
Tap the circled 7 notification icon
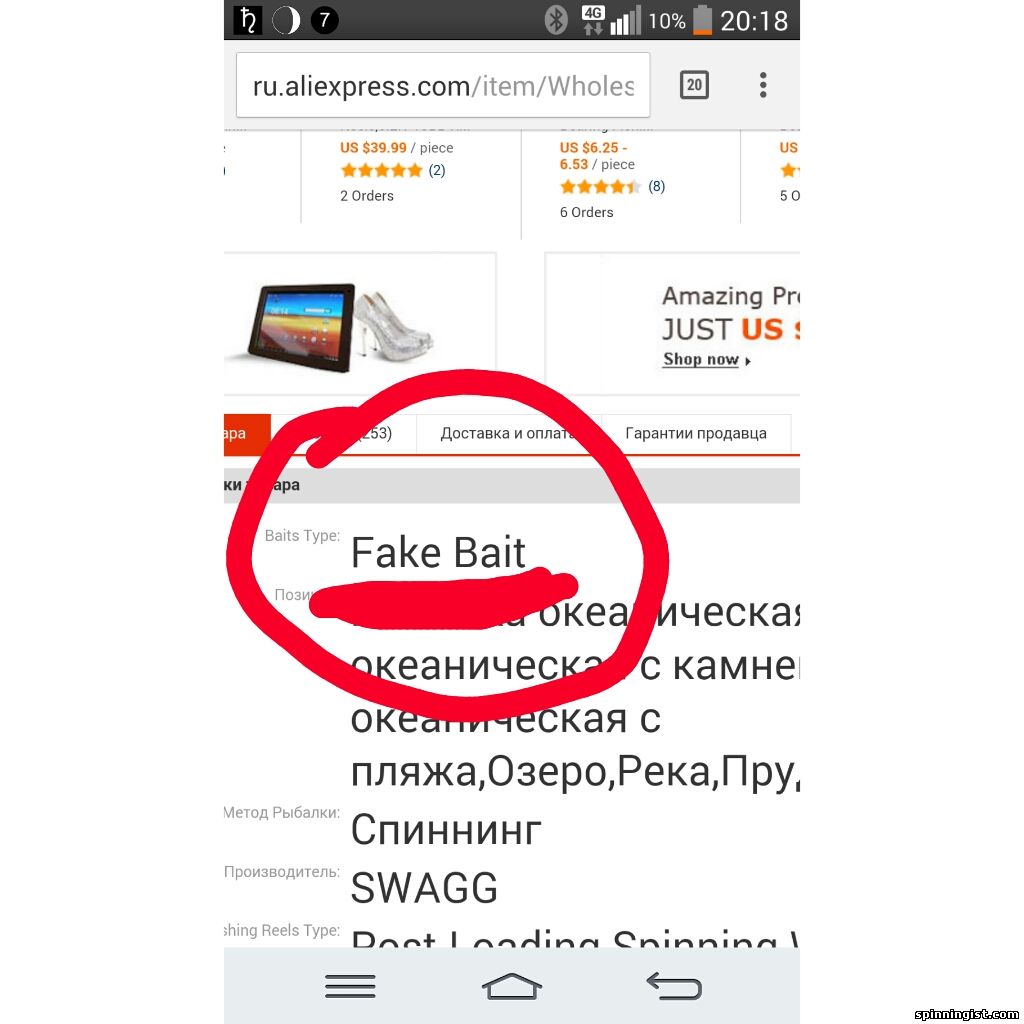pos(325,20)
